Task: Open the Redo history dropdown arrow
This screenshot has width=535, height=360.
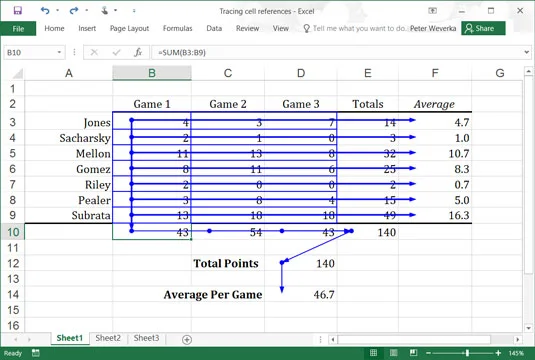Action: (x=87, y=11)
